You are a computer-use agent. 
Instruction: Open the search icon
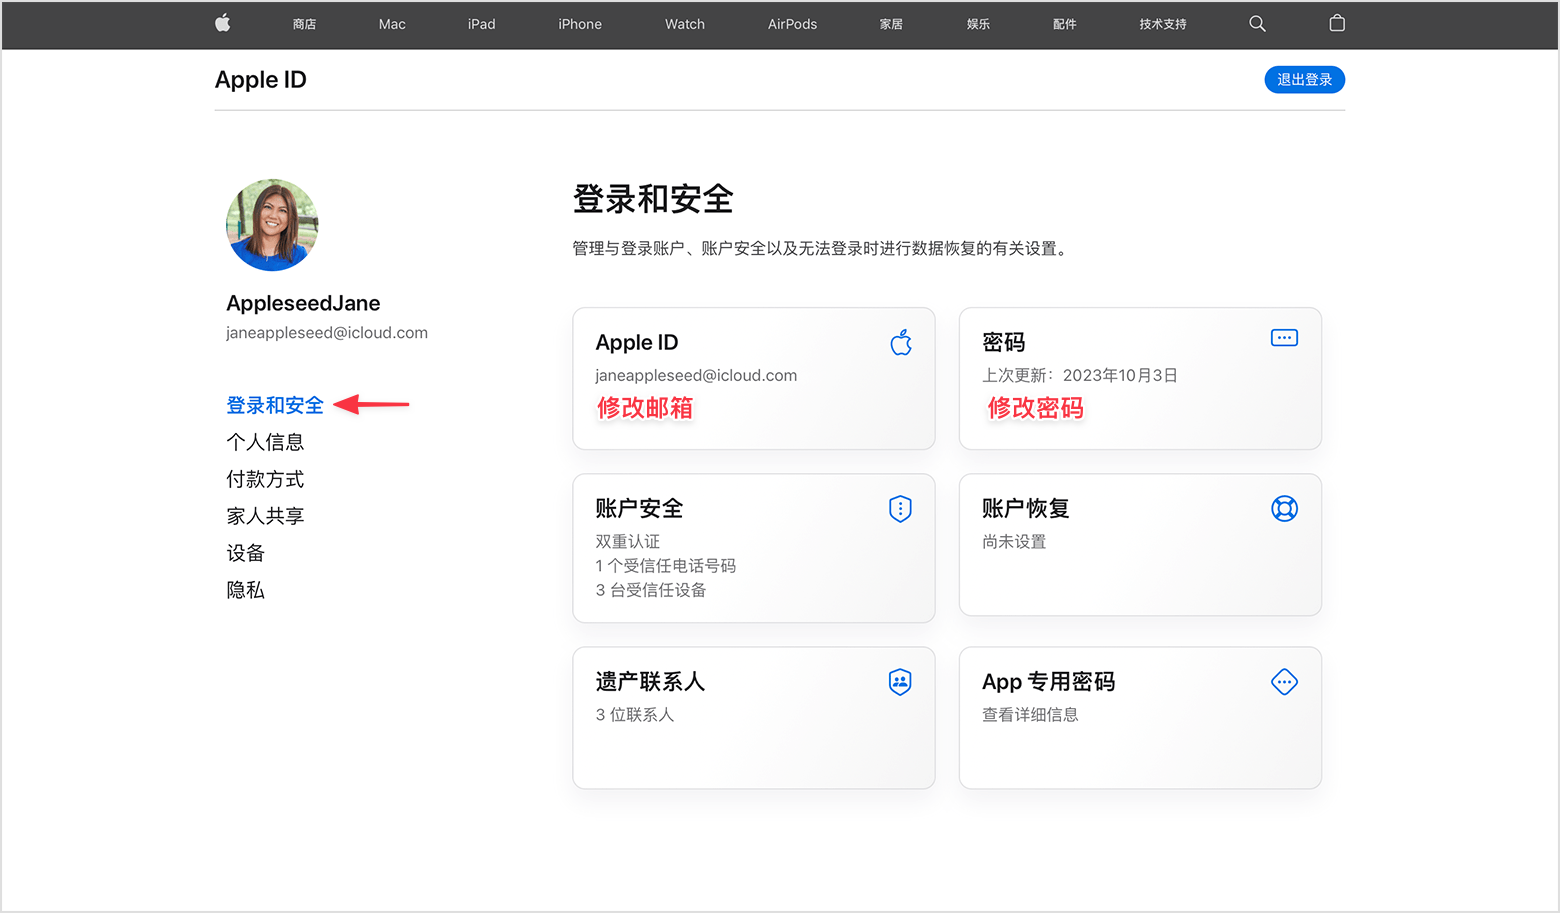click(x=1257, y=23)
